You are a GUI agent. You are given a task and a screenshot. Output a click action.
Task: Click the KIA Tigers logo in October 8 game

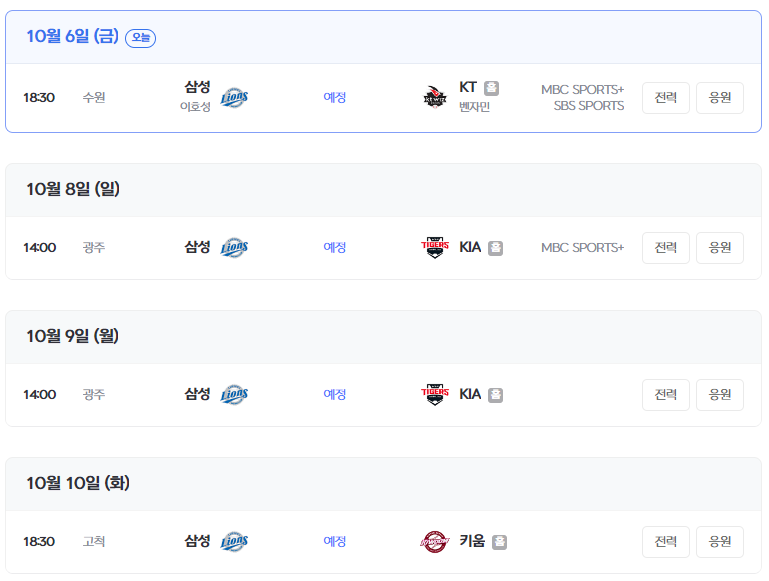tap(436, 247)
